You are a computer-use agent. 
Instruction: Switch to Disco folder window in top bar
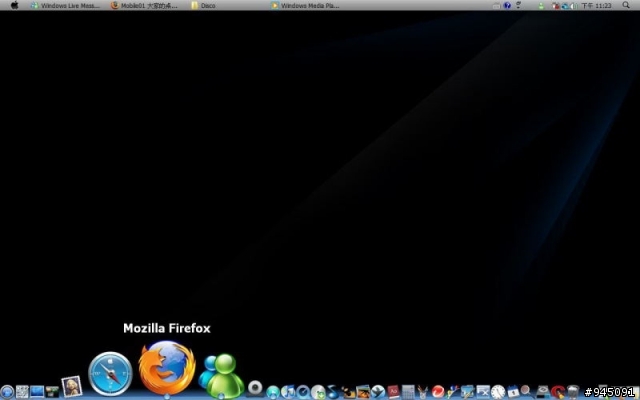(203, 6)
